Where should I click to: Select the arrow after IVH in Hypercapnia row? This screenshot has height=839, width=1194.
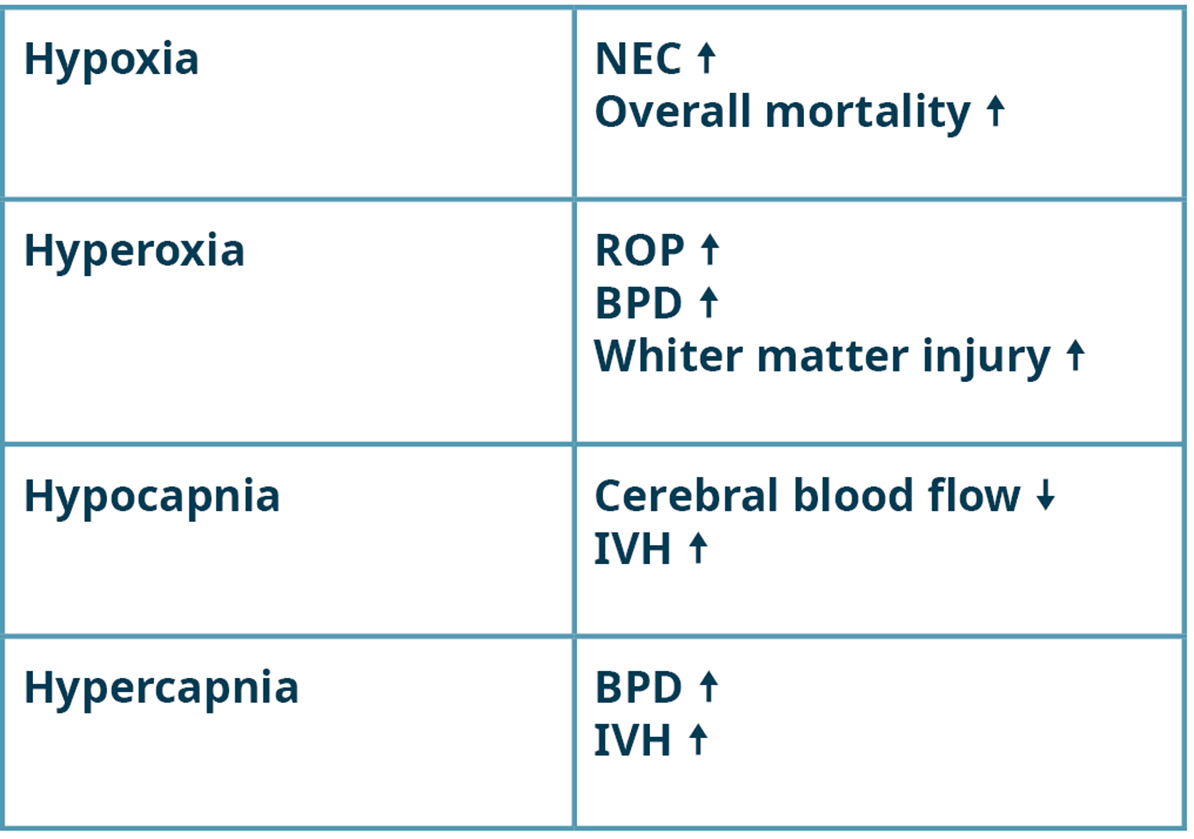pos(698,740)
